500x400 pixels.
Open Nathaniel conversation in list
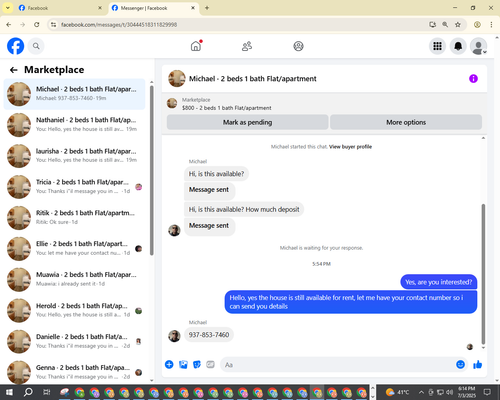pyautogui.click(x=74, y=125)
